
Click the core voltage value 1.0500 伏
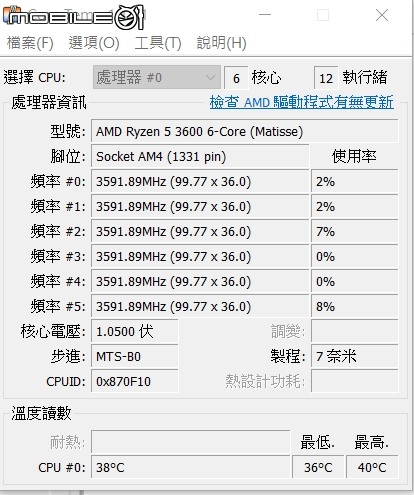click(135, 331)
